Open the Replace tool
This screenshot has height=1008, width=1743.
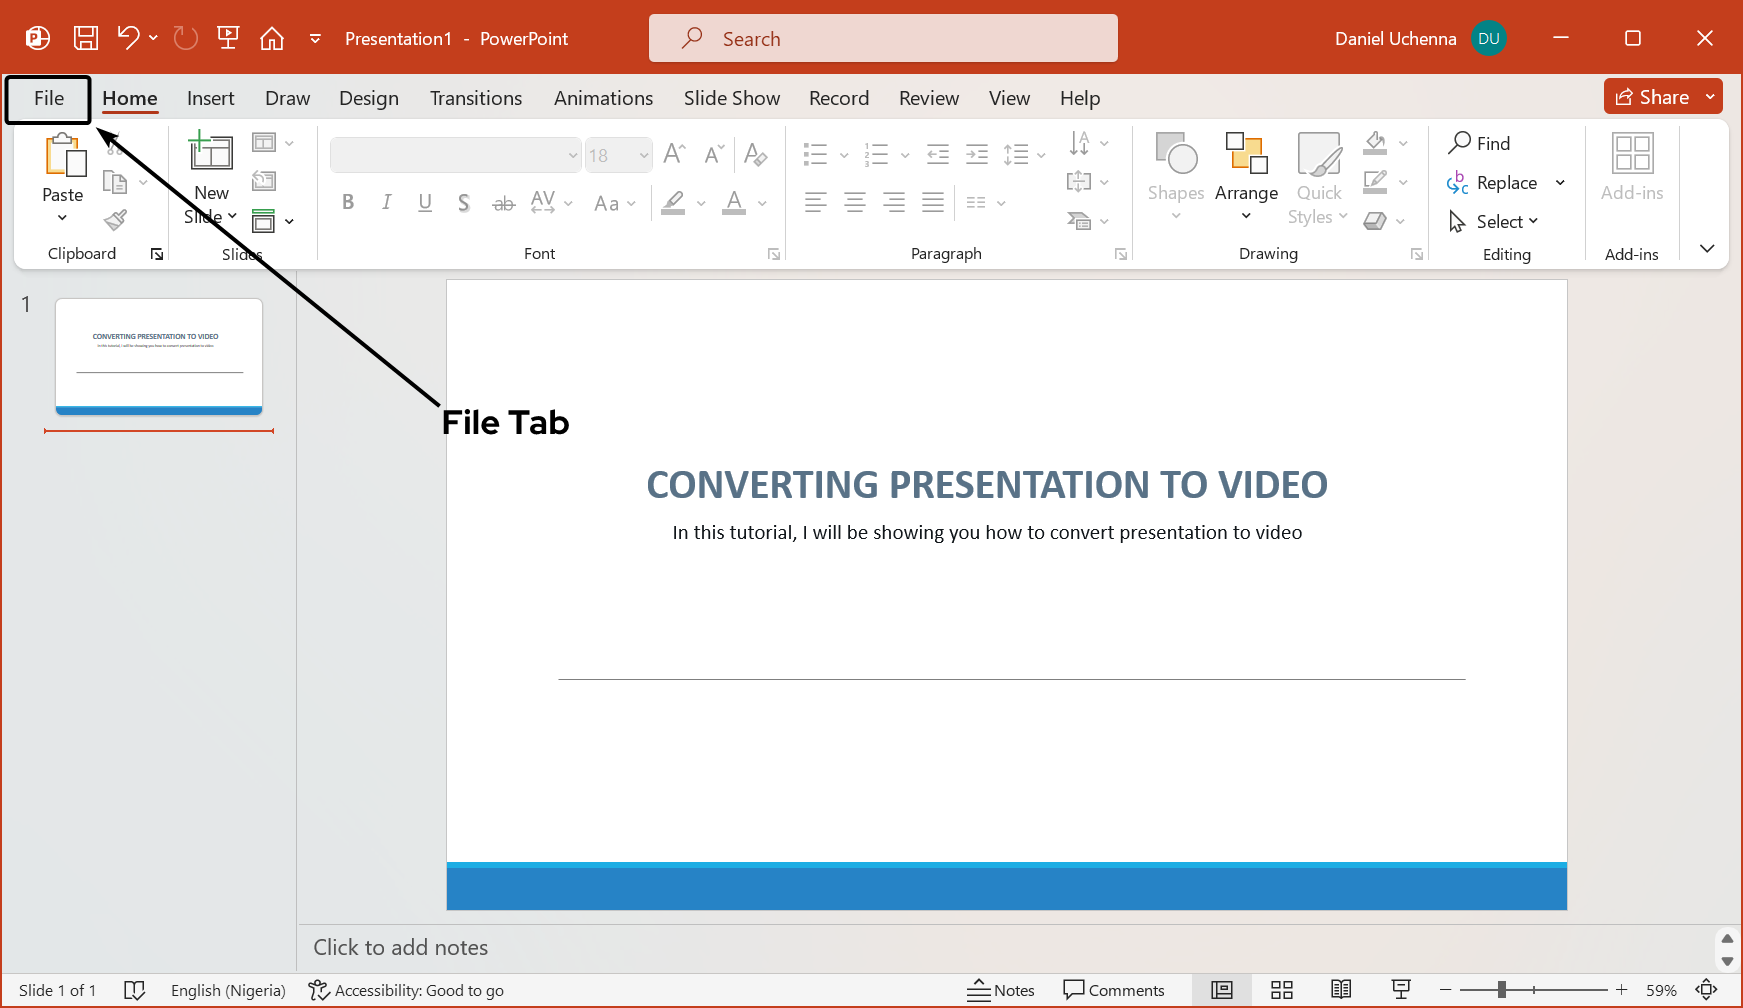click(x=1505, y=182)
